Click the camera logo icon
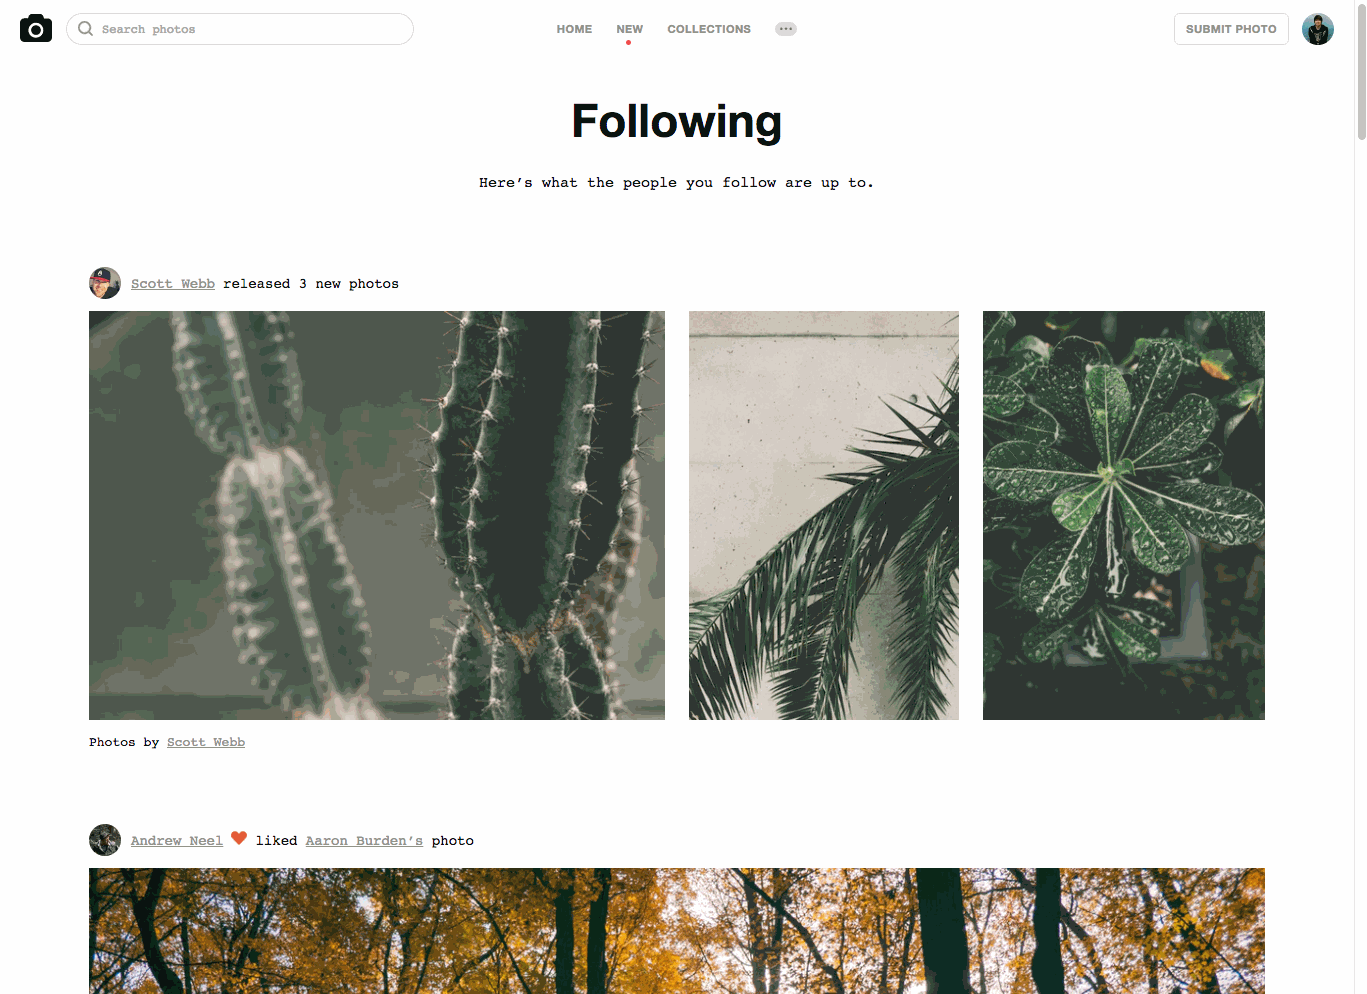Viewport: 1367px width, 994px height. tap(36, 29)
